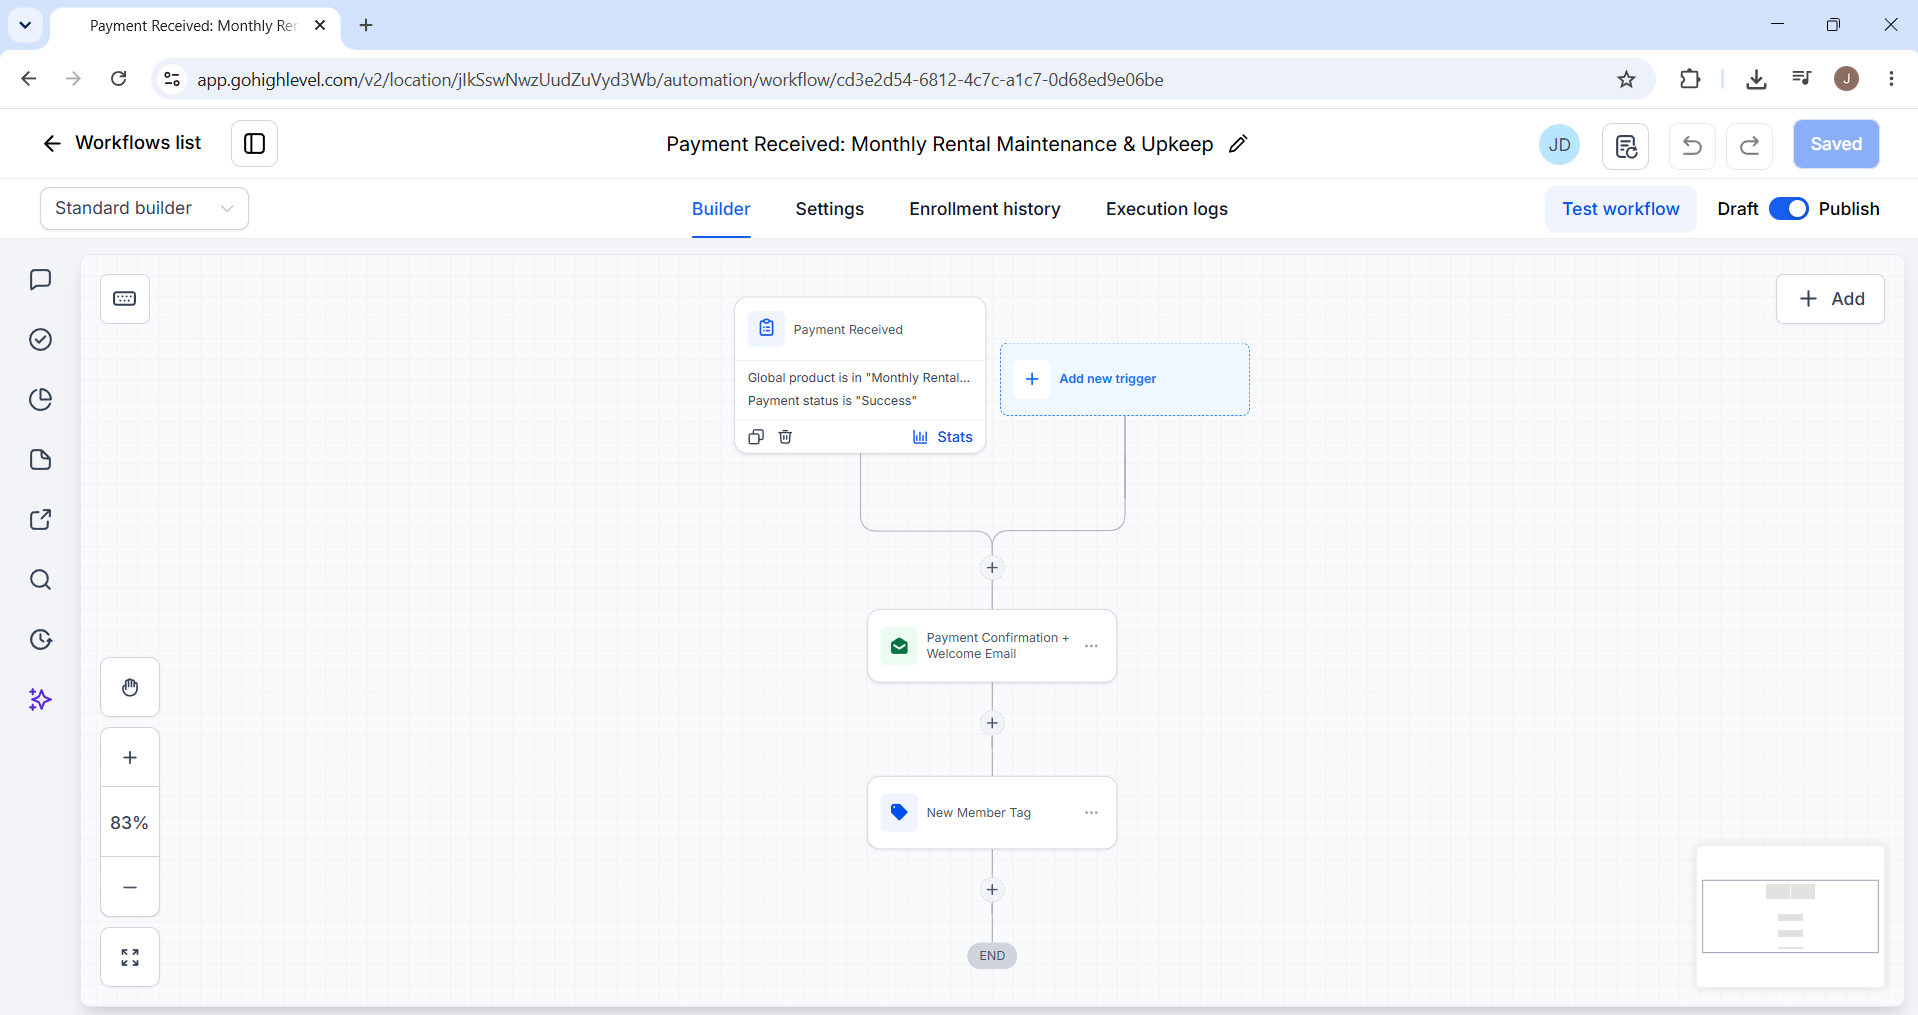Delete the Payment Received trigger

point(785,437)
